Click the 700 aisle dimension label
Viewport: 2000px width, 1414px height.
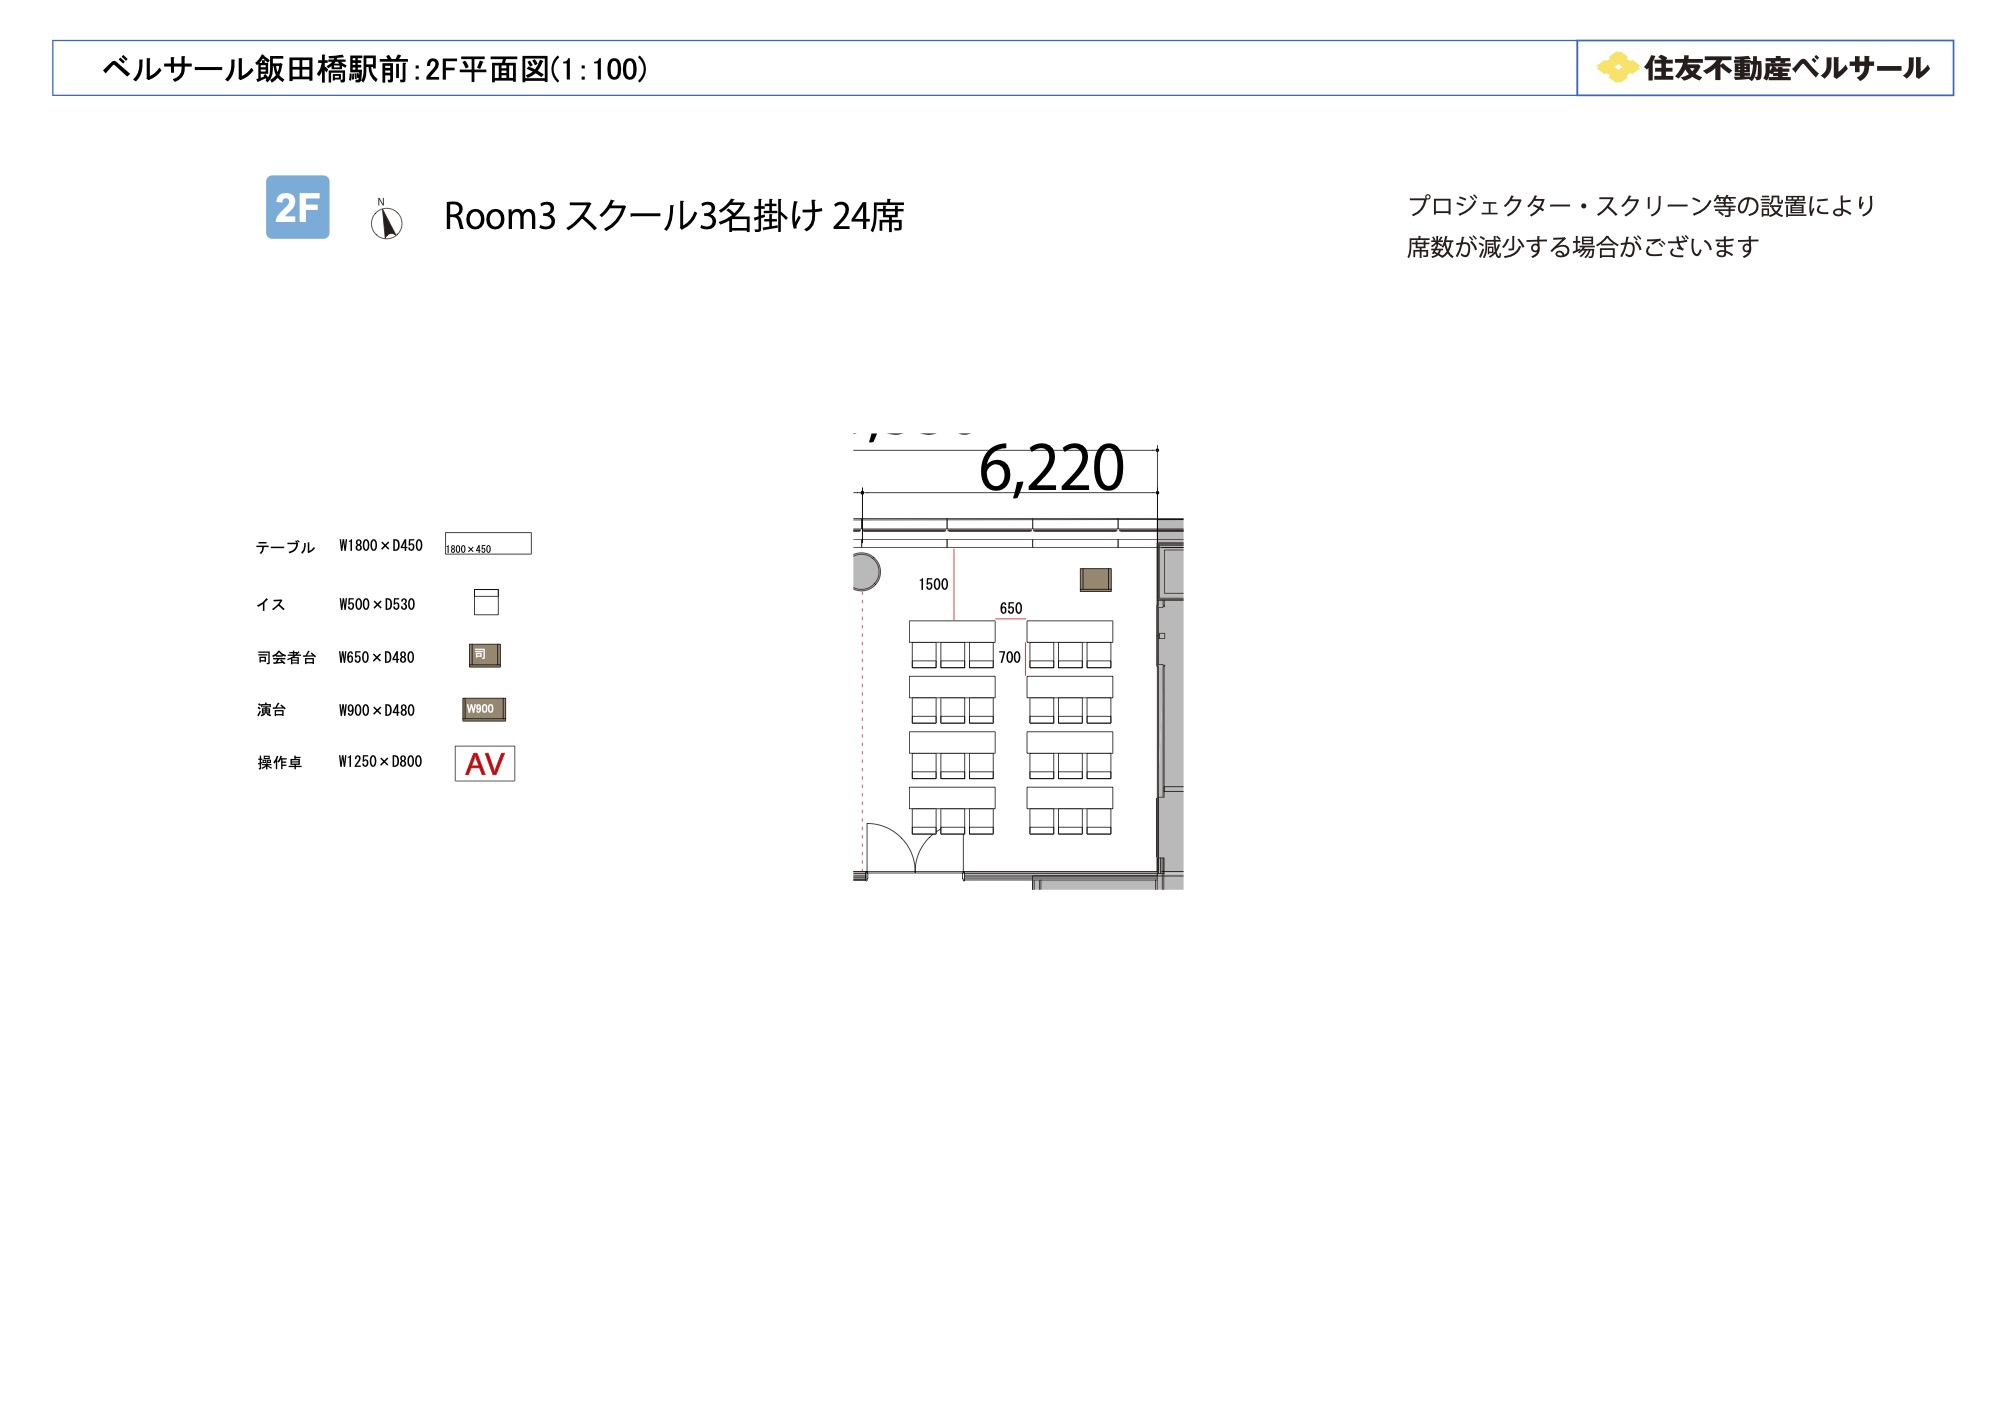1010,657
